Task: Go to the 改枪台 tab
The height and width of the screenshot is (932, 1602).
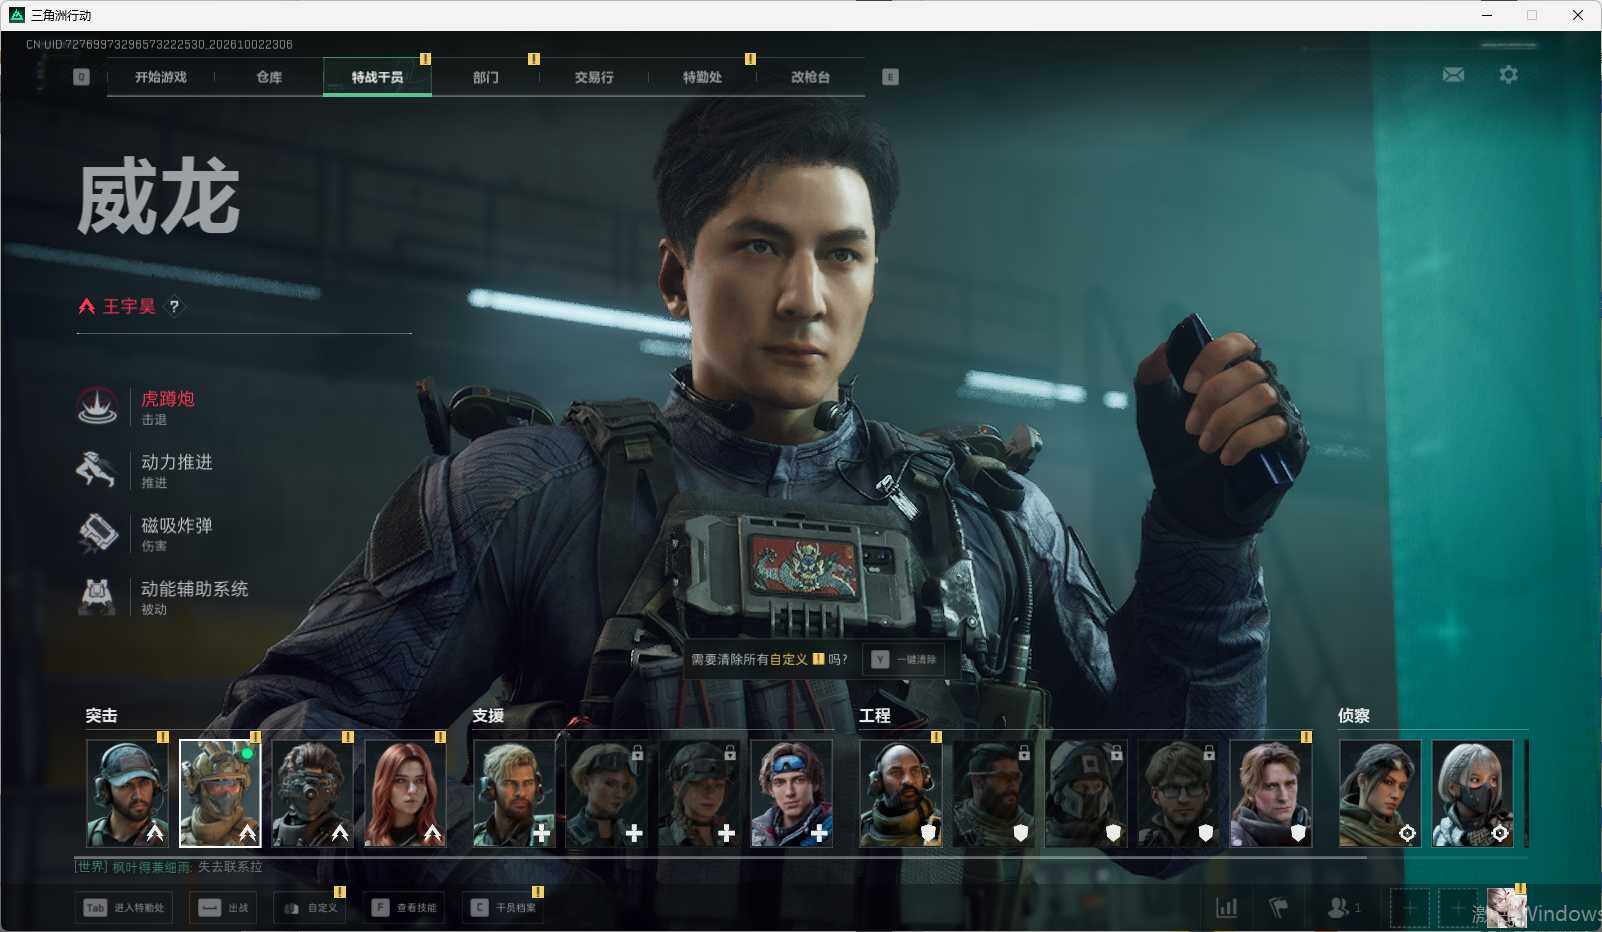Action: tap(810, 77)
